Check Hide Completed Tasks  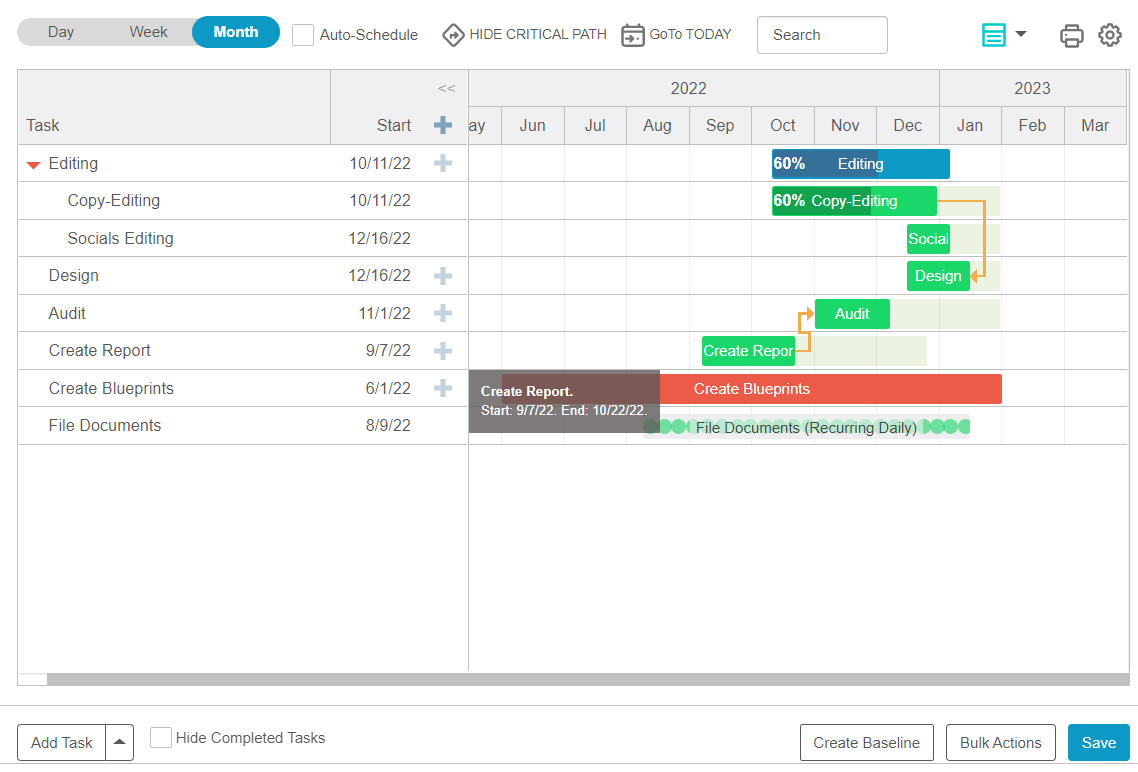[x=161, y=737]
